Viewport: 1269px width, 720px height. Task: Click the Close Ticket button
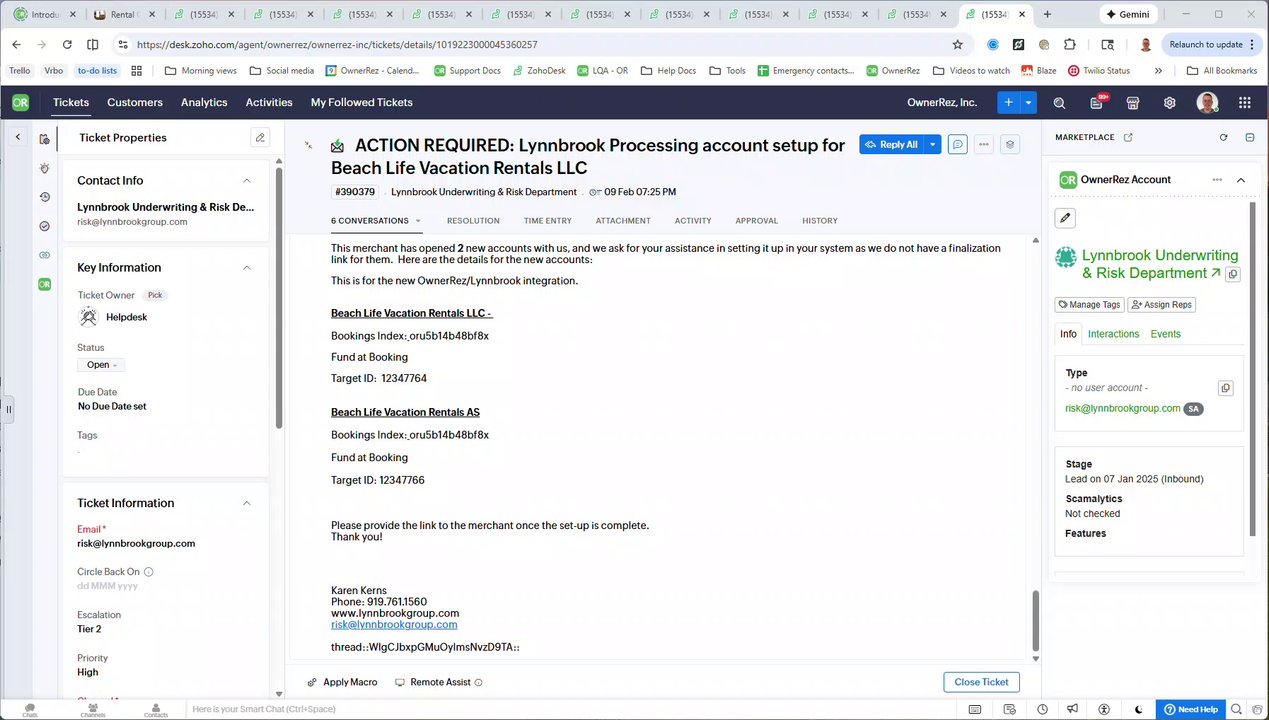tap(981, 682)
